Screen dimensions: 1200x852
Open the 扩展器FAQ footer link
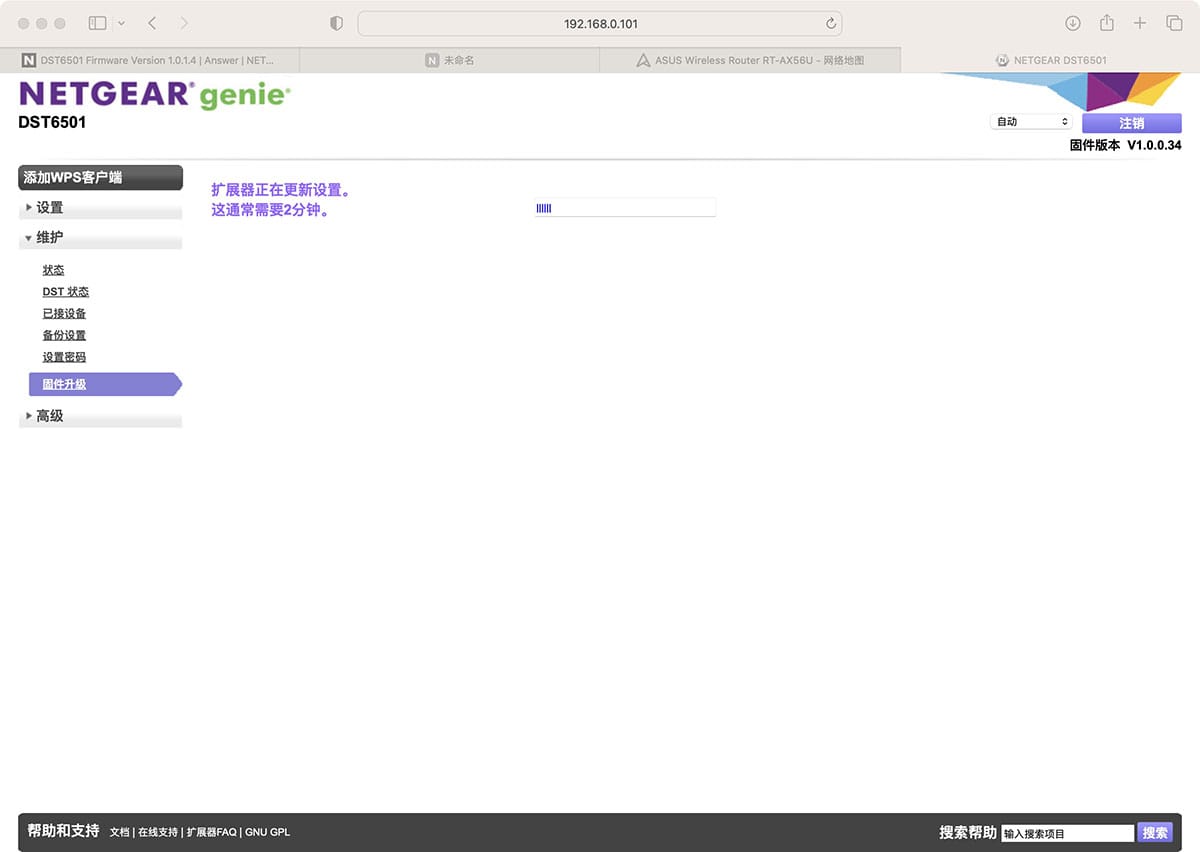[x=212, y=832]
